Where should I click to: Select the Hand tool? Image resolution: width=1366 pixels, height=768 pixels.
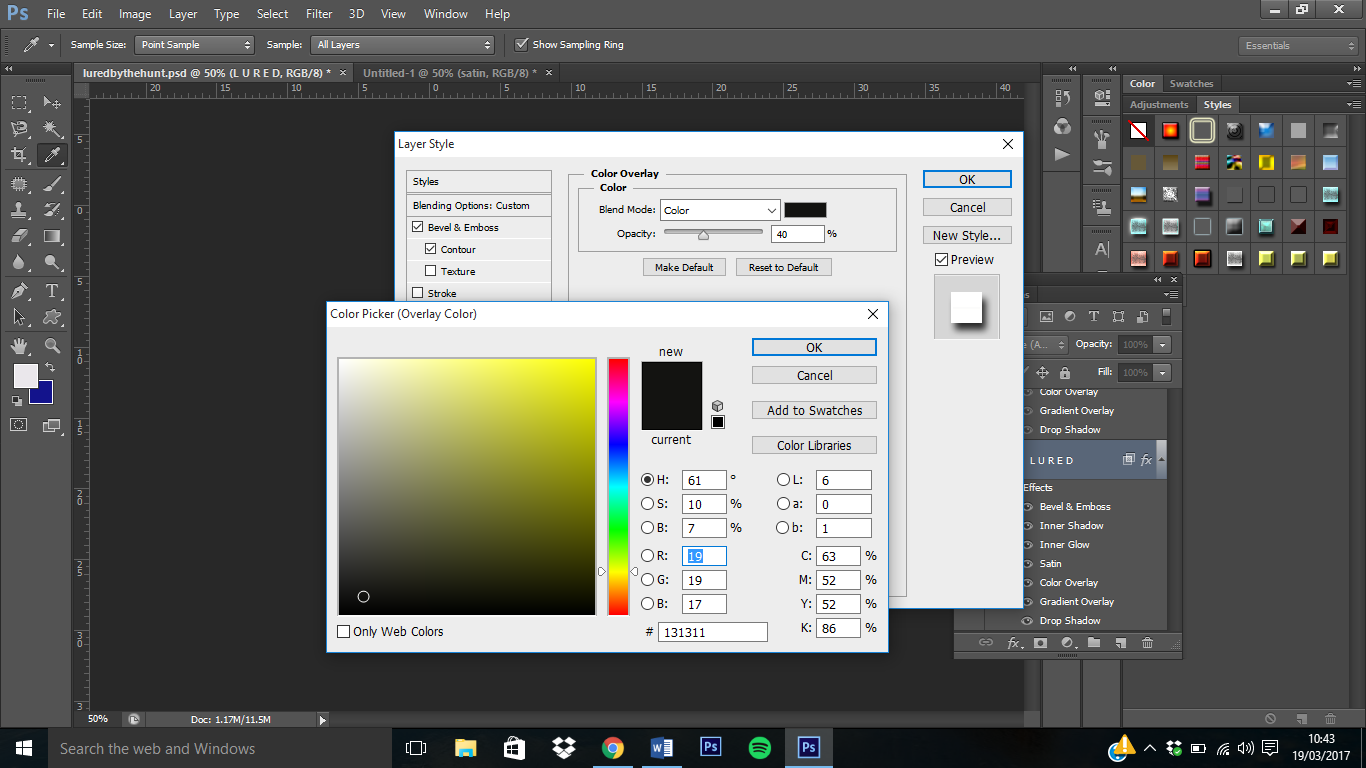coord(19,346)
